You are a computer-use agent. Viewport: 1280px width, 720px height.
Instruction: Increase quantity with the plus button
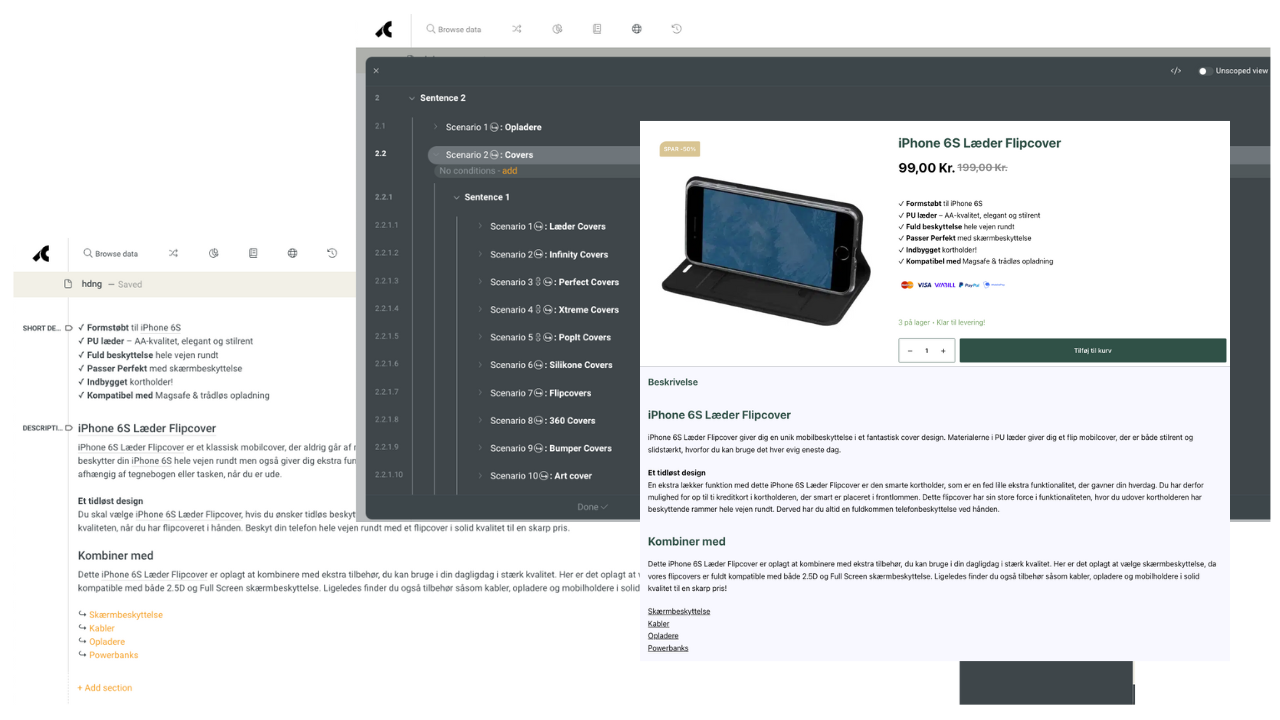click(943, 351)
